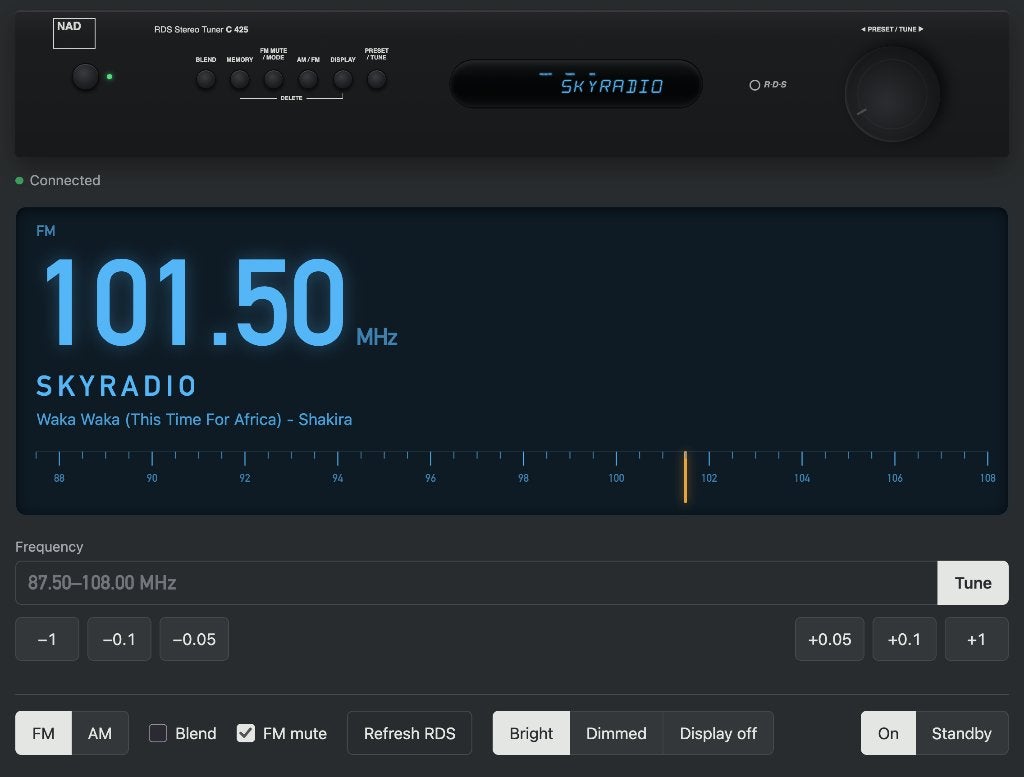This screenshot has width=1024, height=777.
Task: Click the faceplate display showing SKYRADIO
Action: click(576, 84)
